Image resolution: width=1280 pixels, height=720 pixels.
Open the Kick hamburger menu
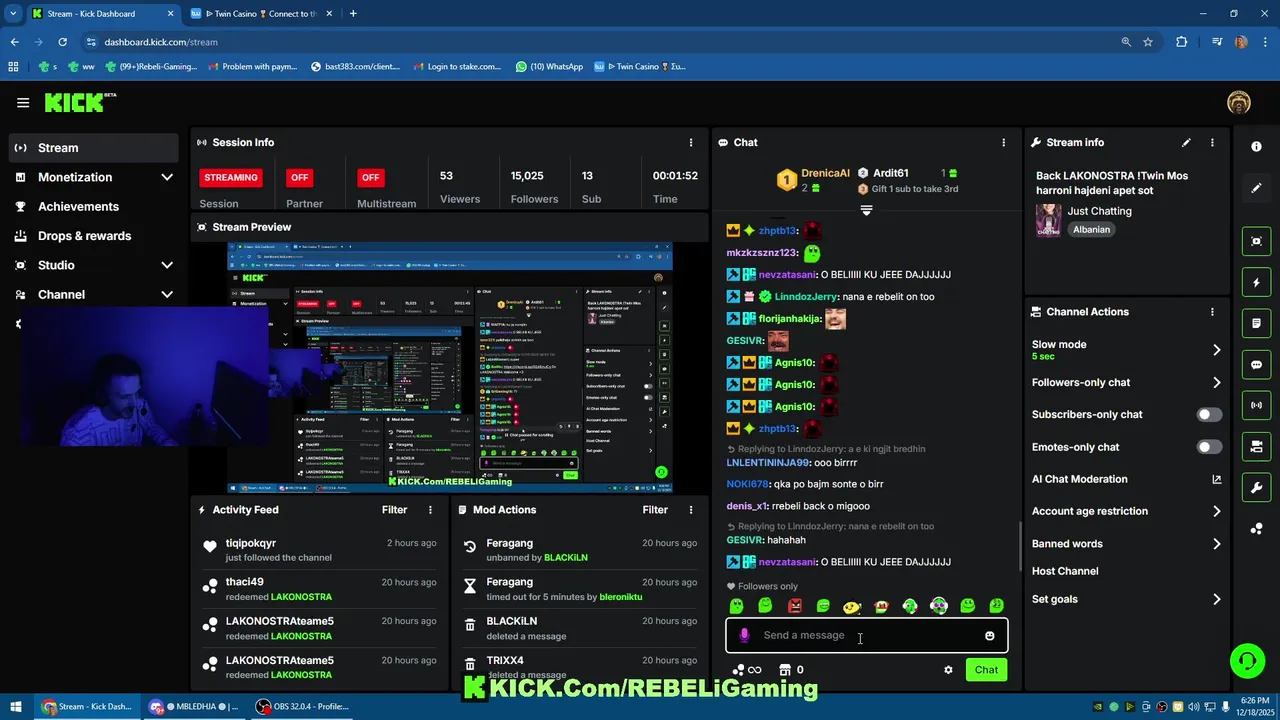[23, 102]
